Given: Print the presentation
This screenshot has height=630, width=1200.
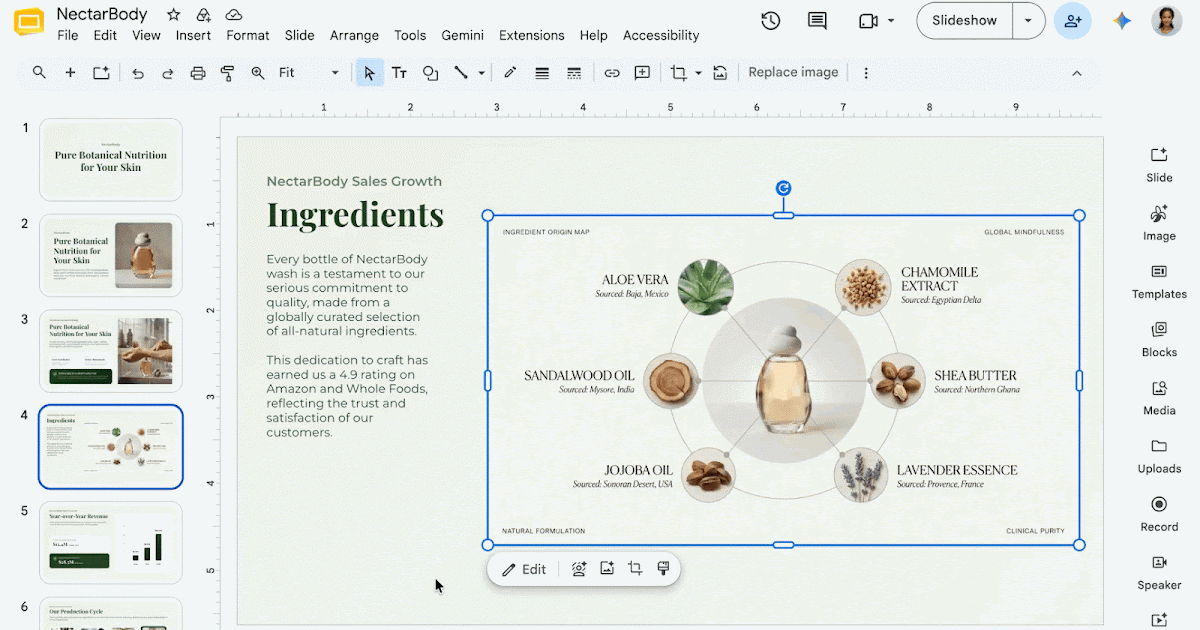Looking at the screenshot, I should 198,73.
